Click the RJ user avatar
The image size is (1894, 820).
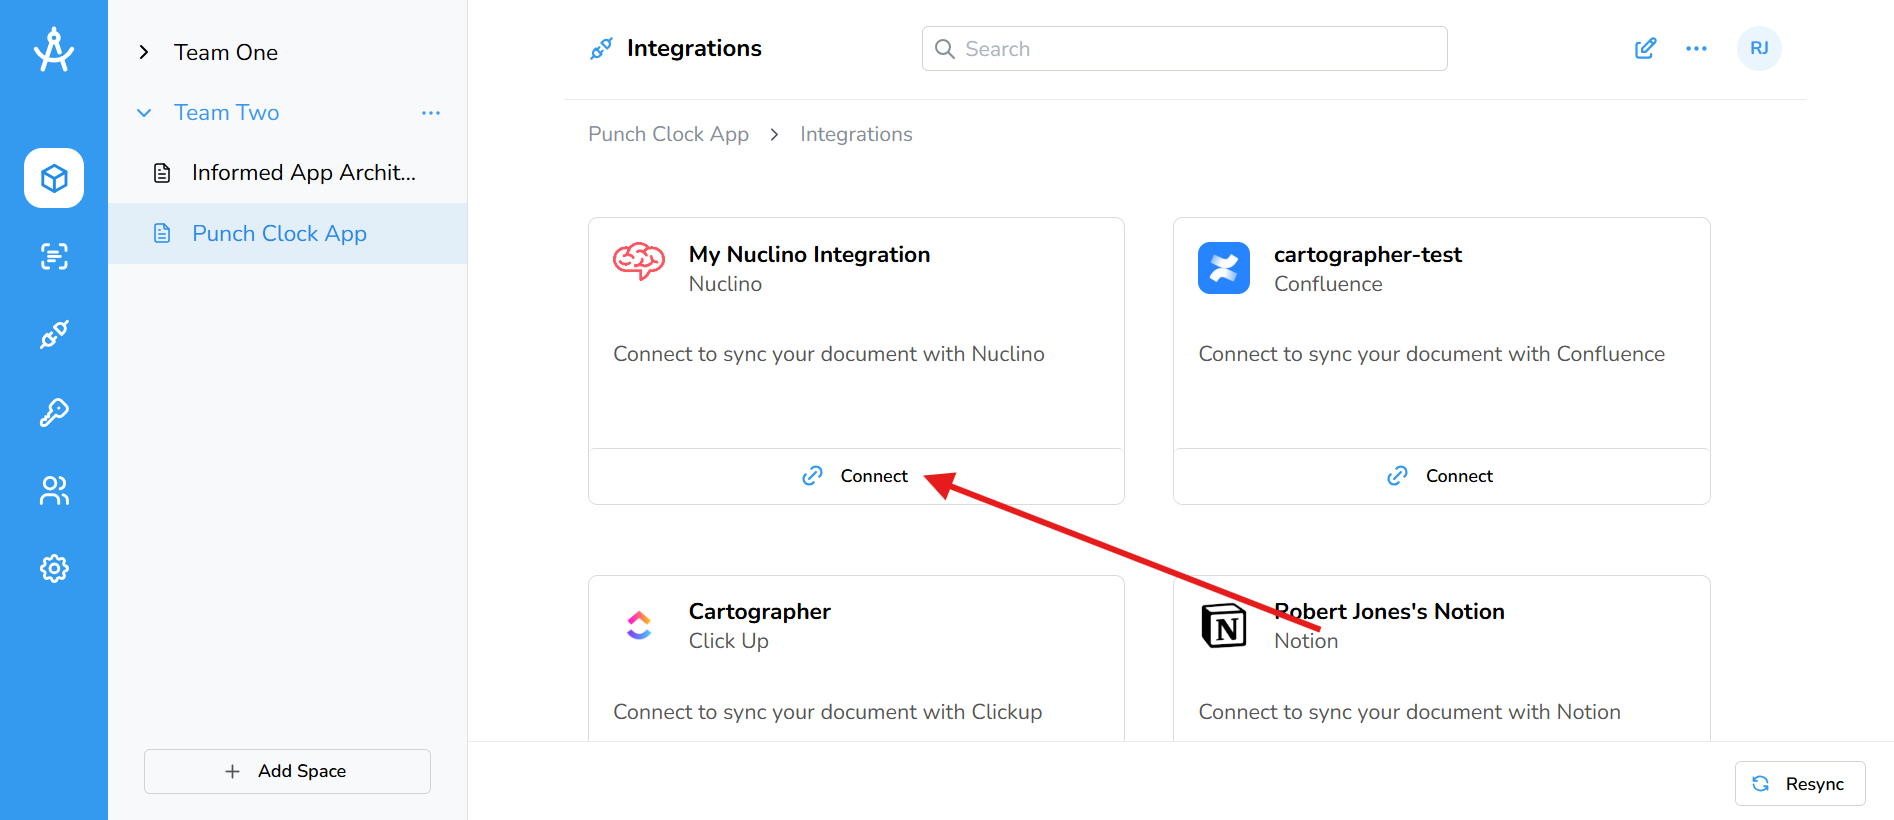tap(1759, 49)
